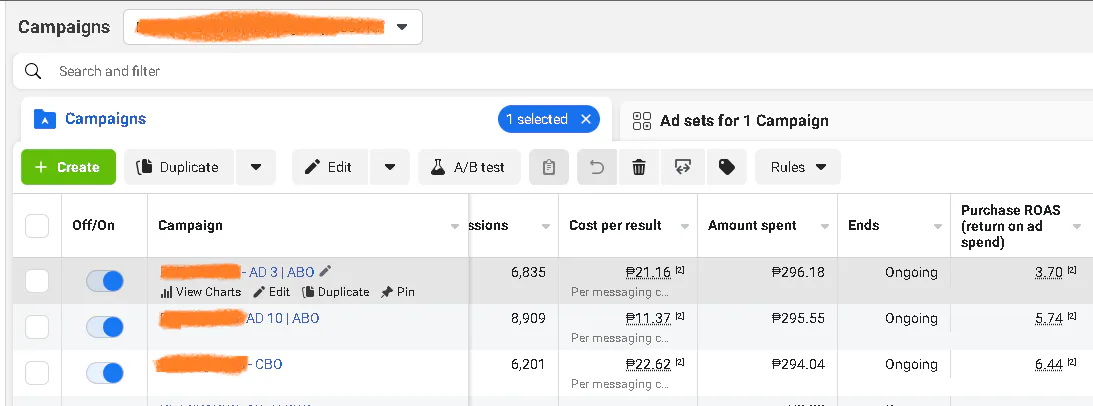Click the Duplicate toolbar button
Viewport: 1093px width, 406px height.
pyautogui.click(x=180, y=167)
